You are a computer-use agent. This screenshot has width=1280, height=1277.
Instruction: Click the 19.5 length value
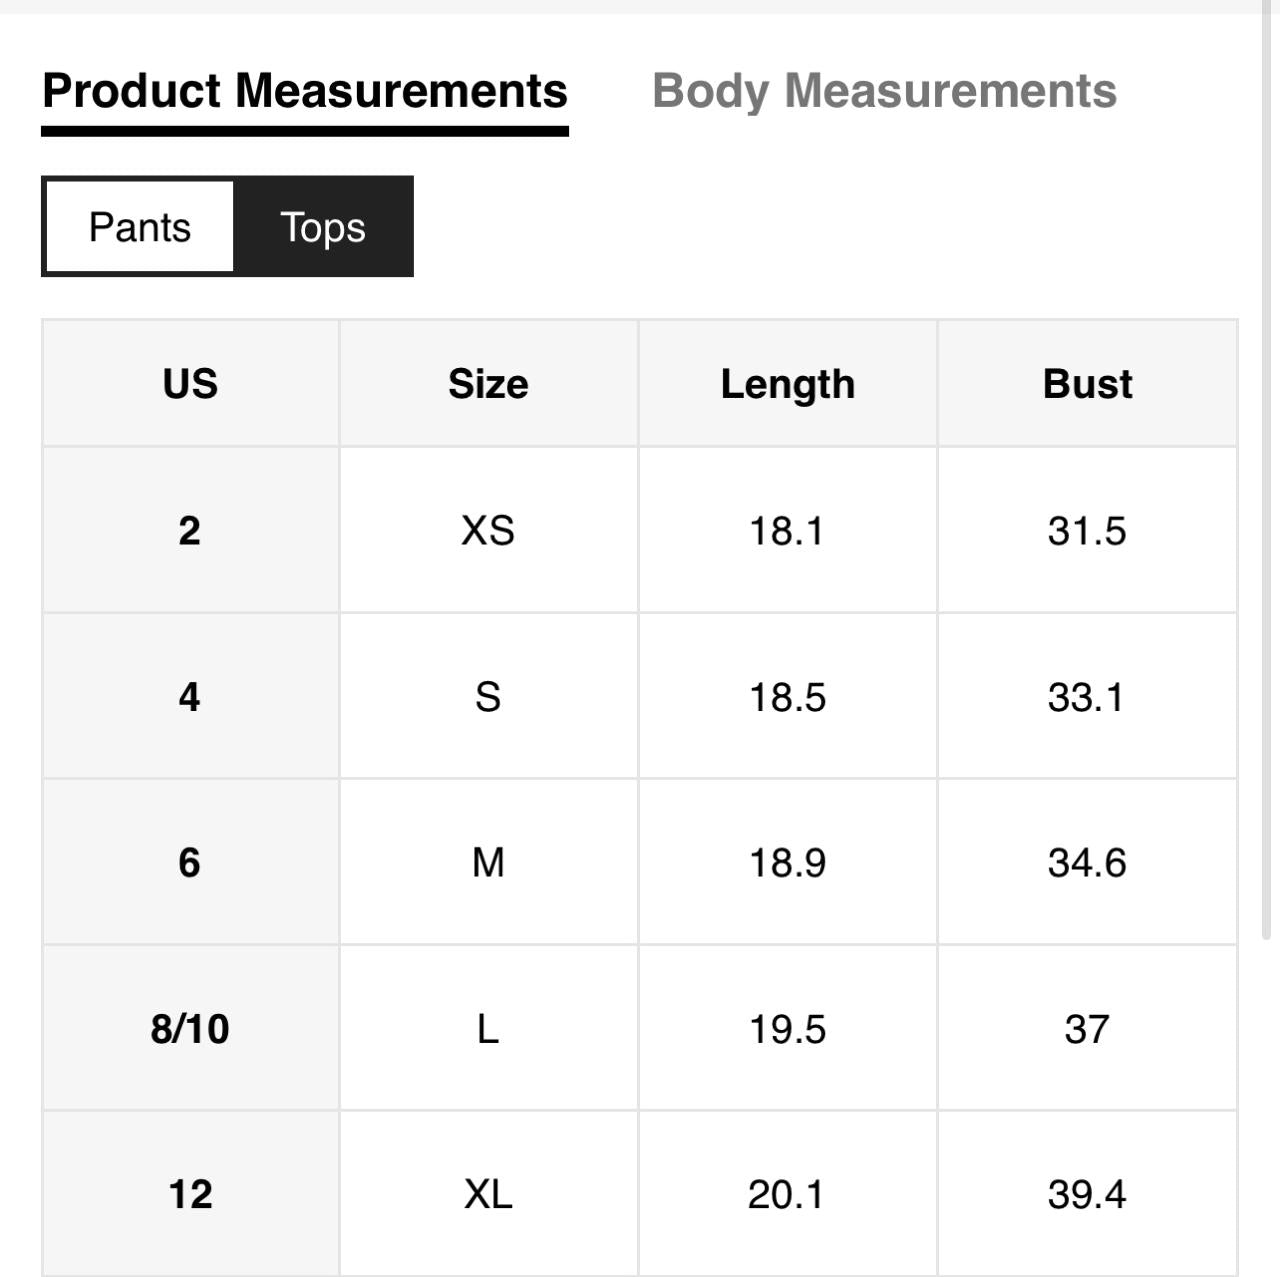pyautogui.click(x=787, y=1028)
